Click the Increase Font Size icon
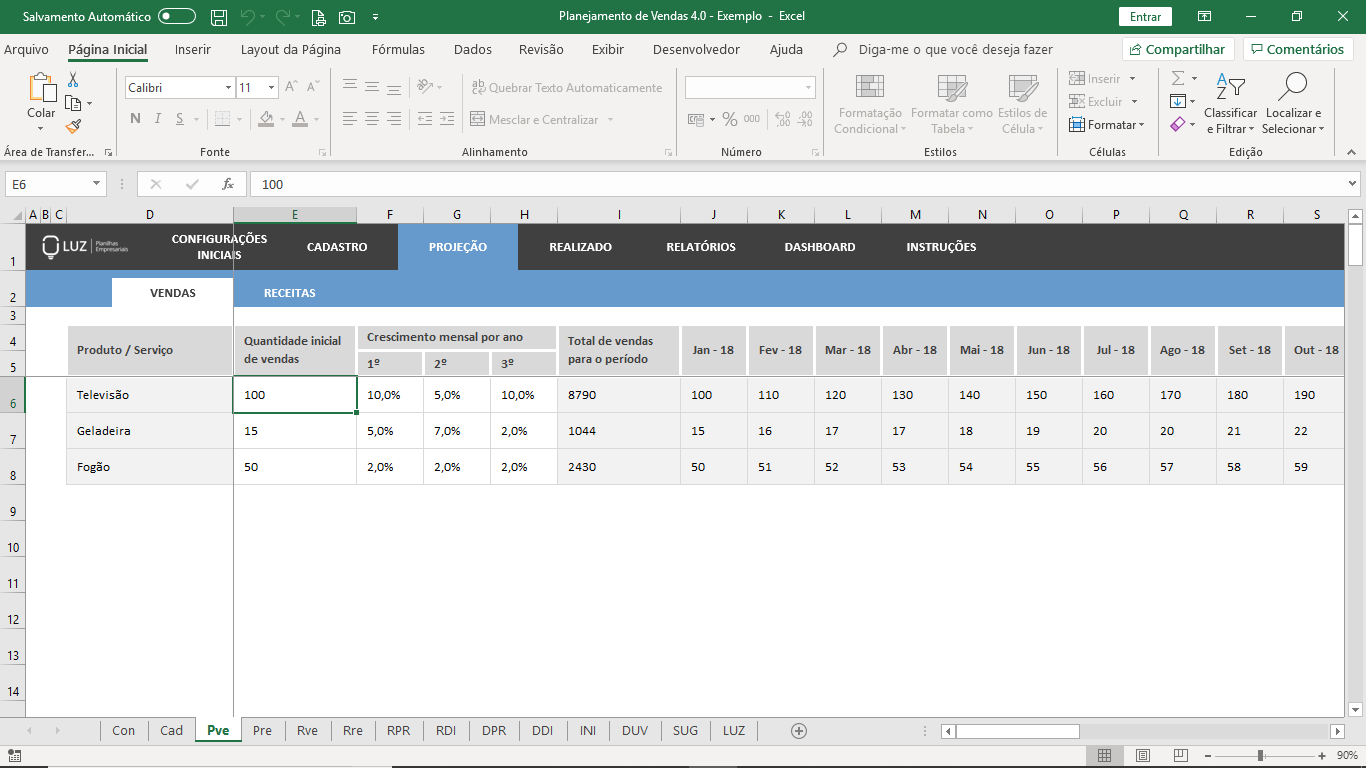1366x768 pixels. 291,88
